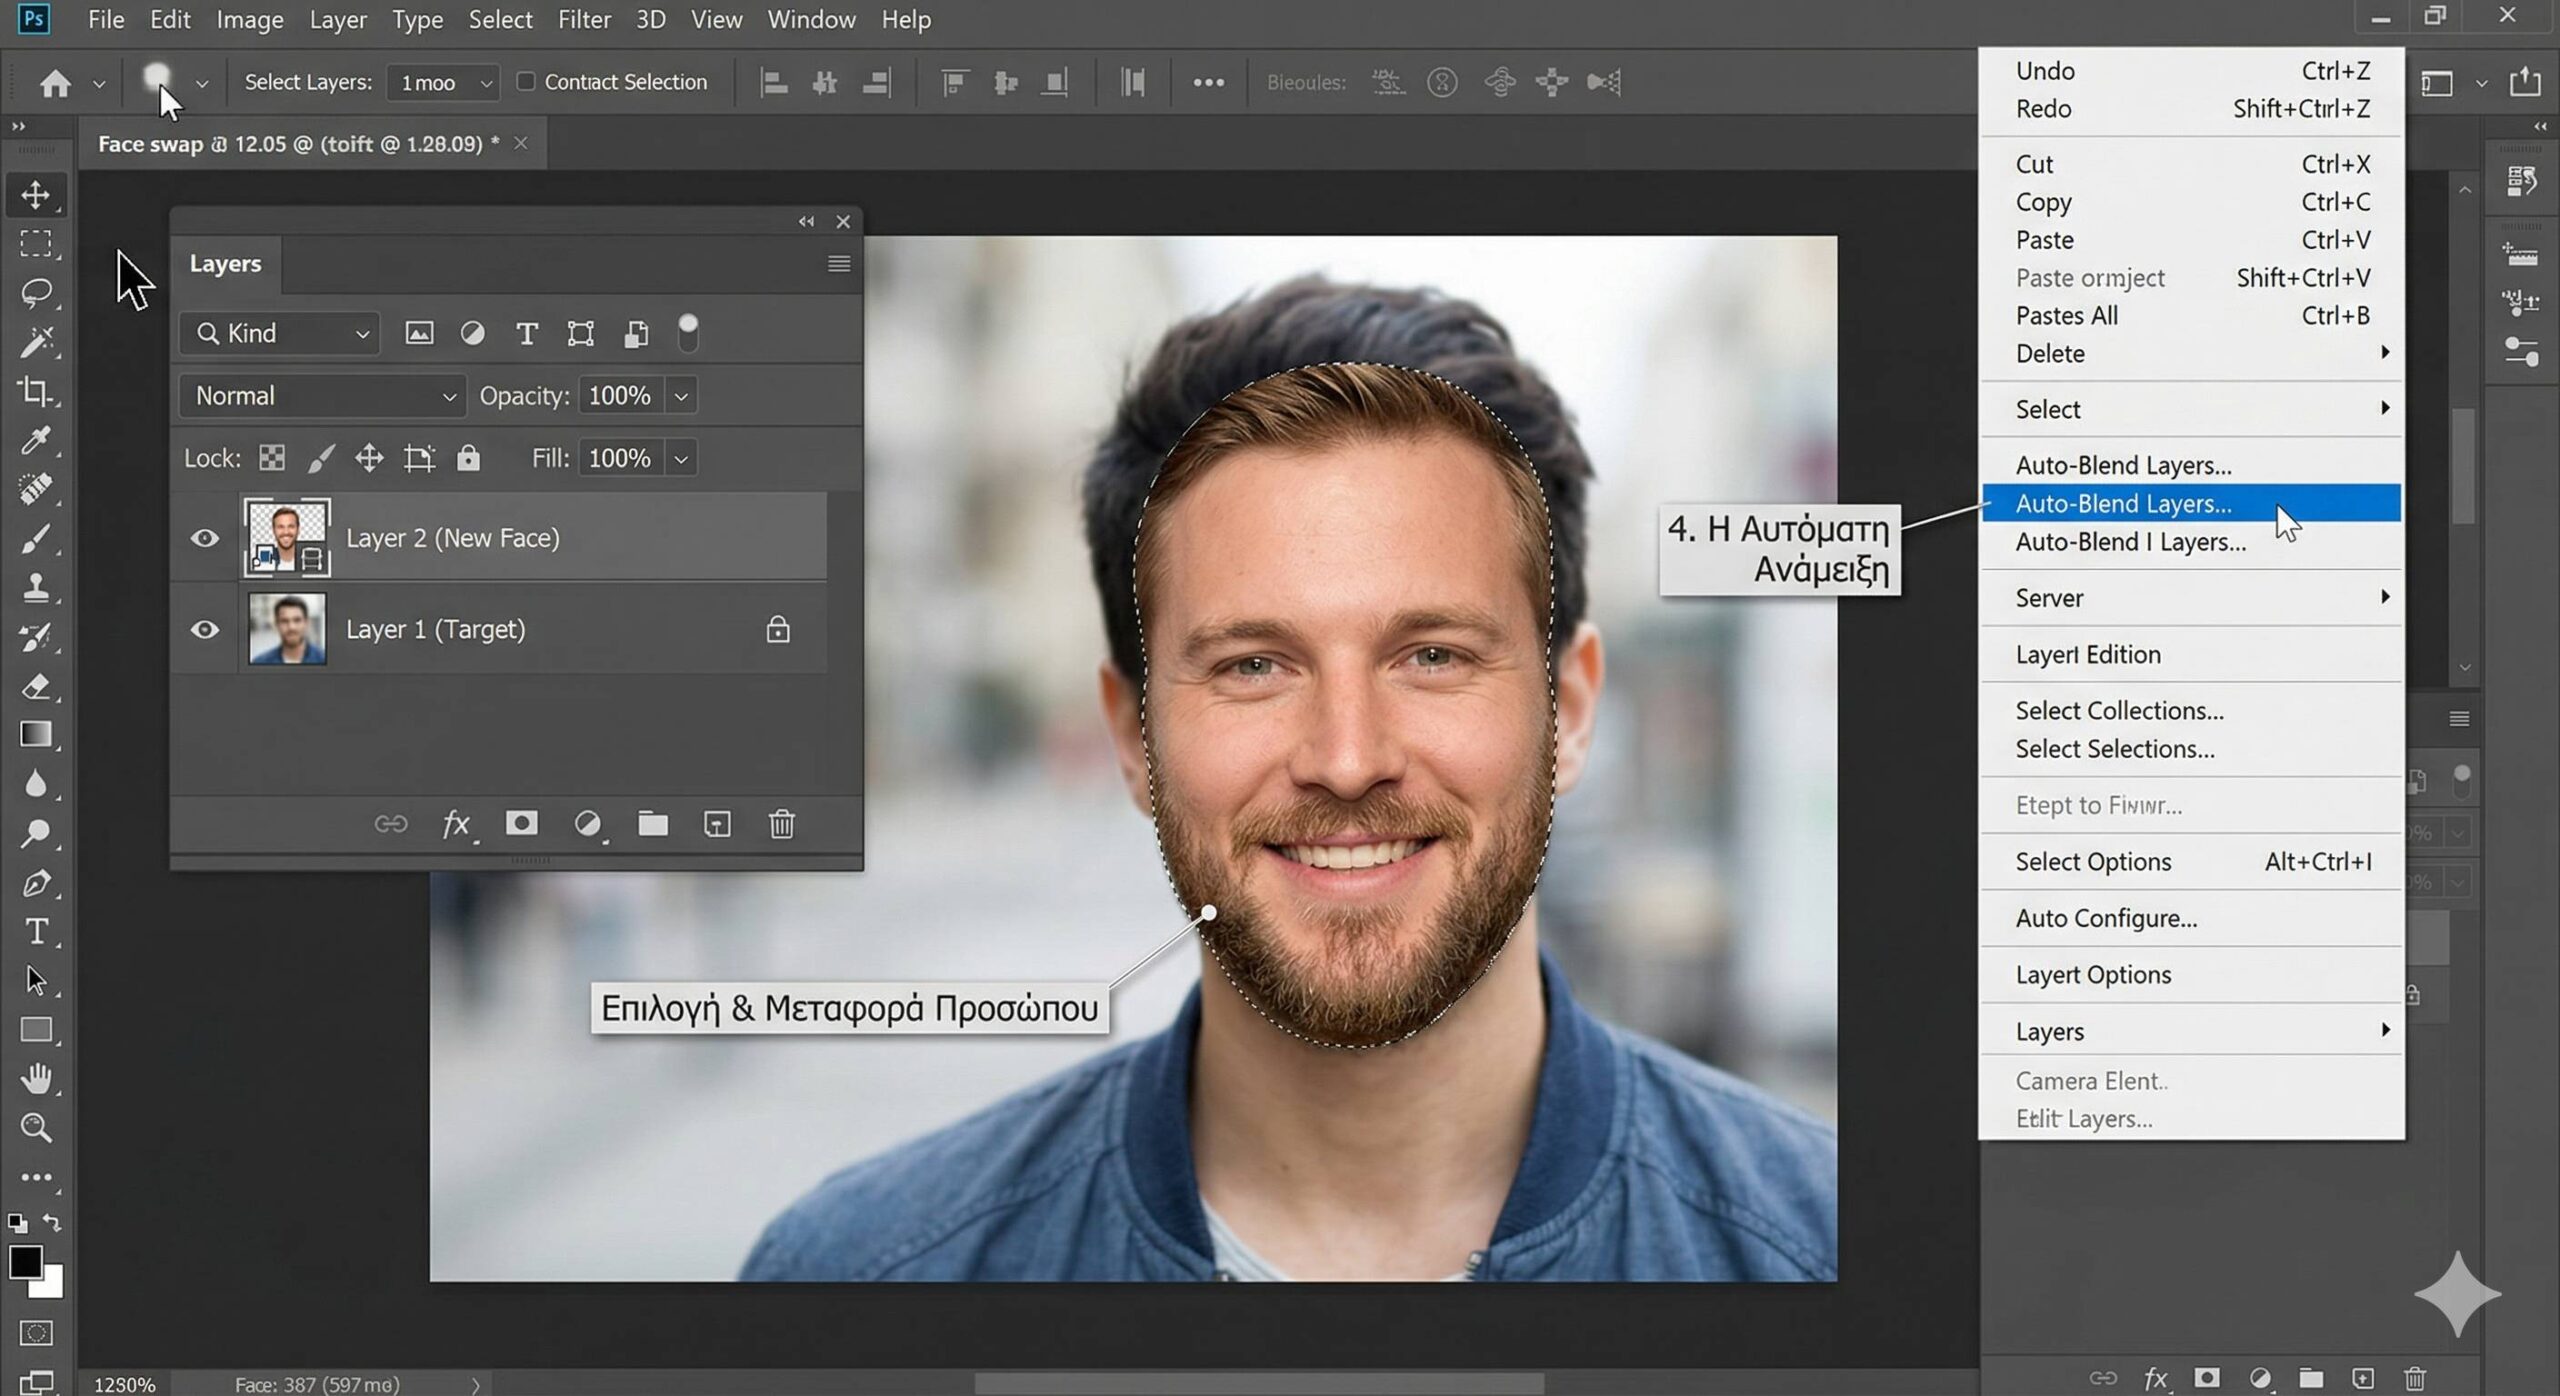The width and height of the screenshot is (2560, 1396).
Task: Click the trash icon in Layers panel
Action: 781,824
